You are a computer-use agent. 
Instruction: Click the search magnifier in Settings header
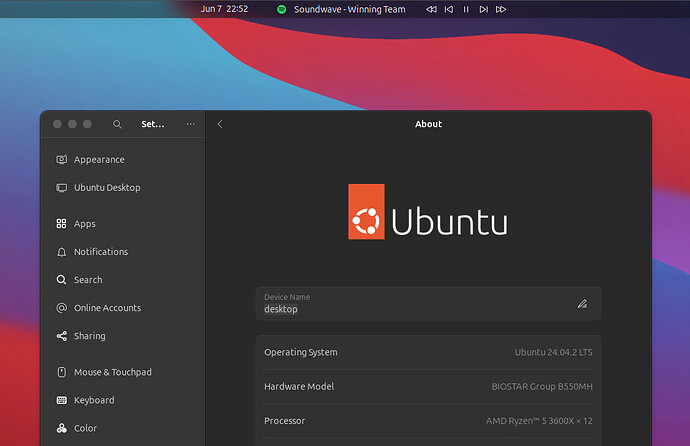117,124
